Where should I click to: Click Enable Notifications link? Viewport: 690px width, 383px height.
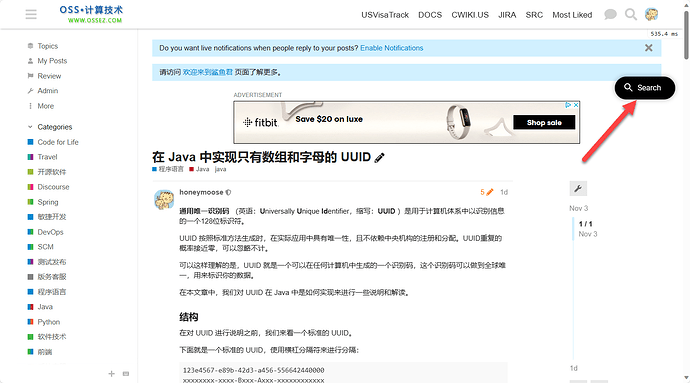[392, 48]
